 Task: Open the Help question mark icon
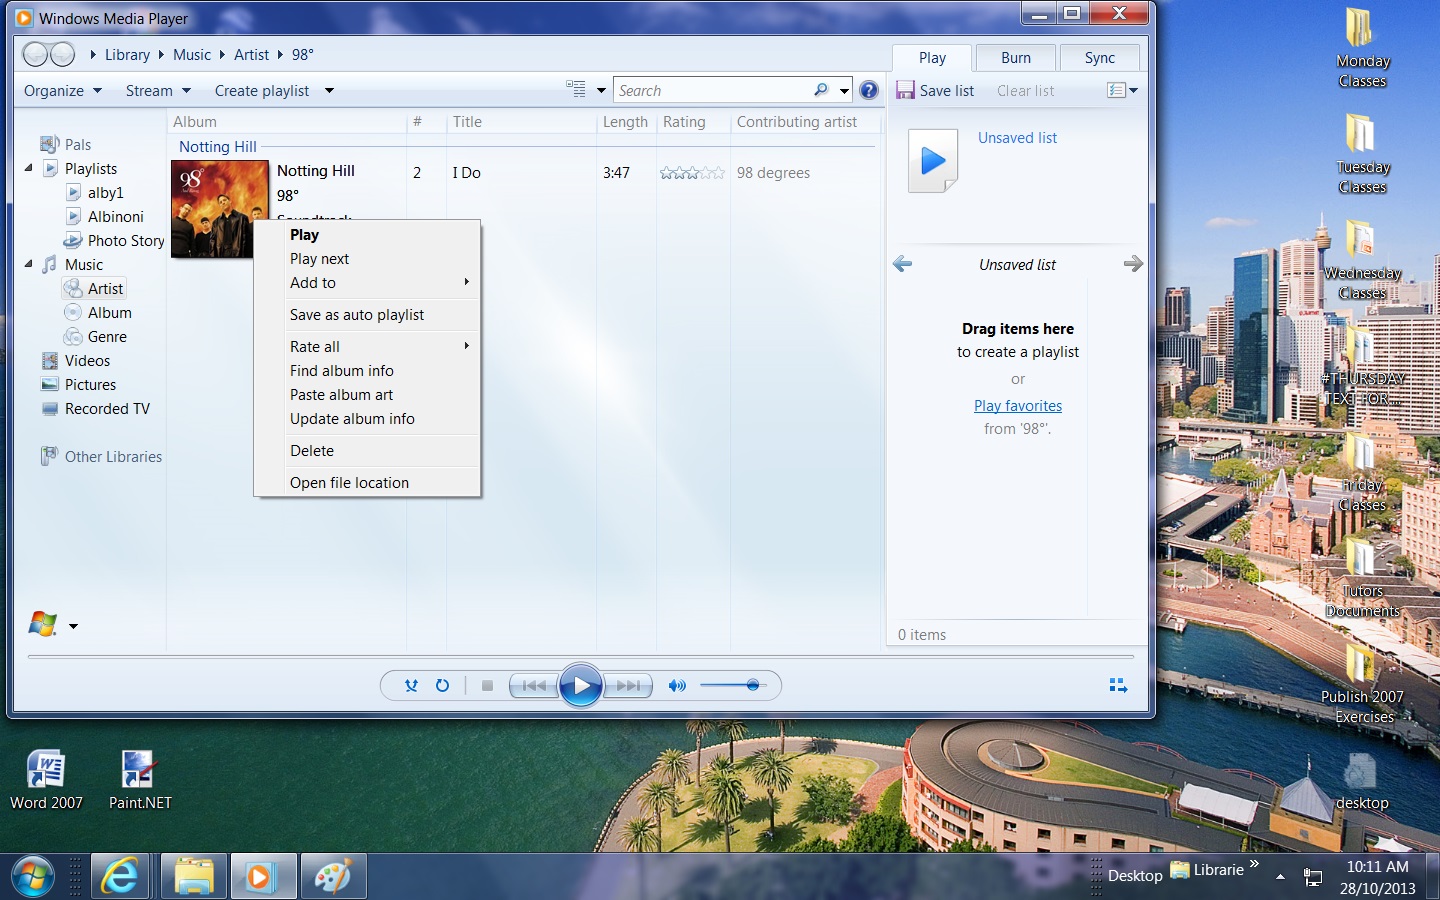pos(869,90)
